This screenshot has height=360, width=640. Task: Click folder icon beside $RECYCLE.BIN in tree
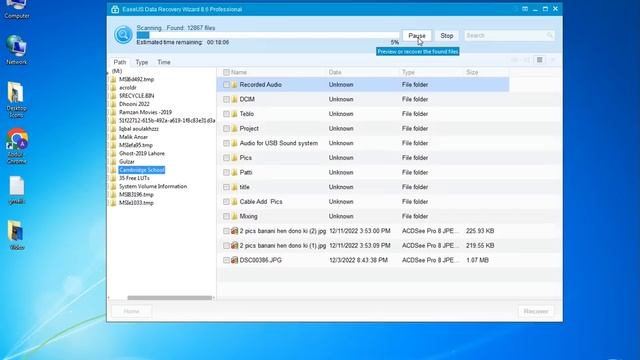click(113, 96)
